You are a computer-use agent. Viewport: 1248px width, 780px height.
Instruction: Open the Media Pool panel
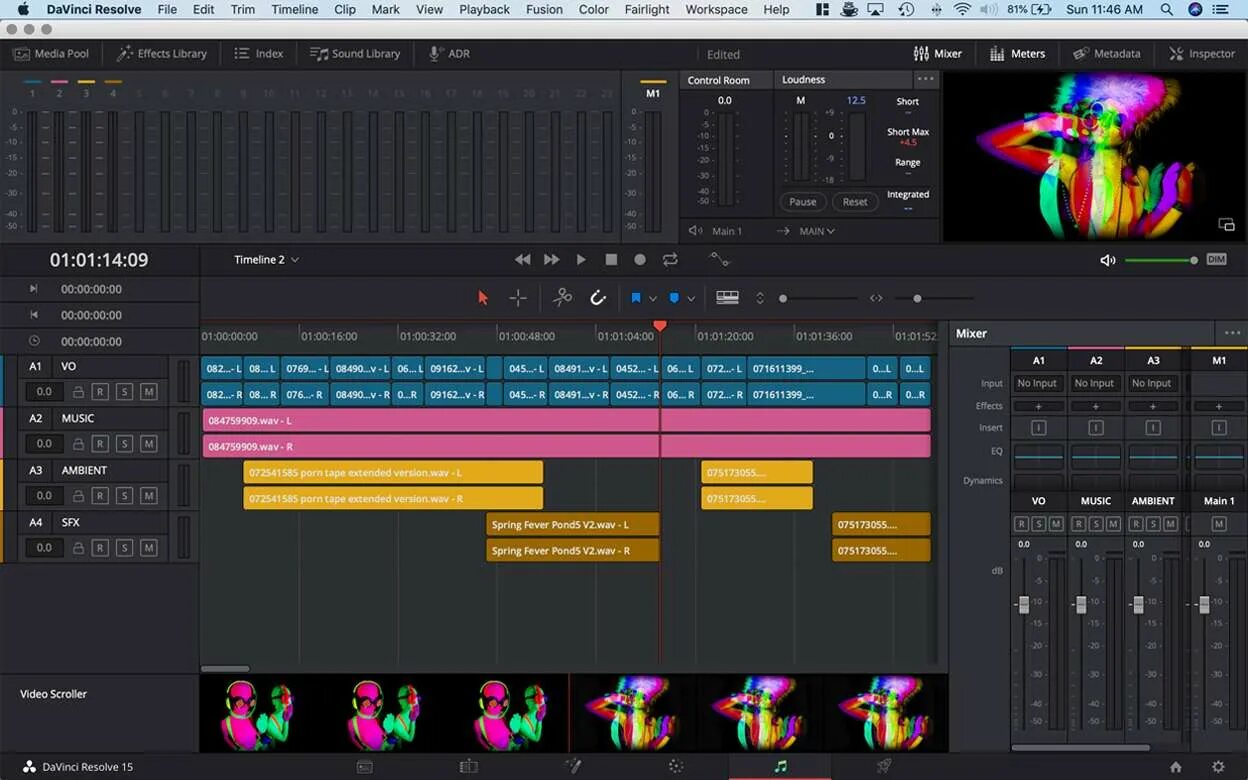pos(51,54)
